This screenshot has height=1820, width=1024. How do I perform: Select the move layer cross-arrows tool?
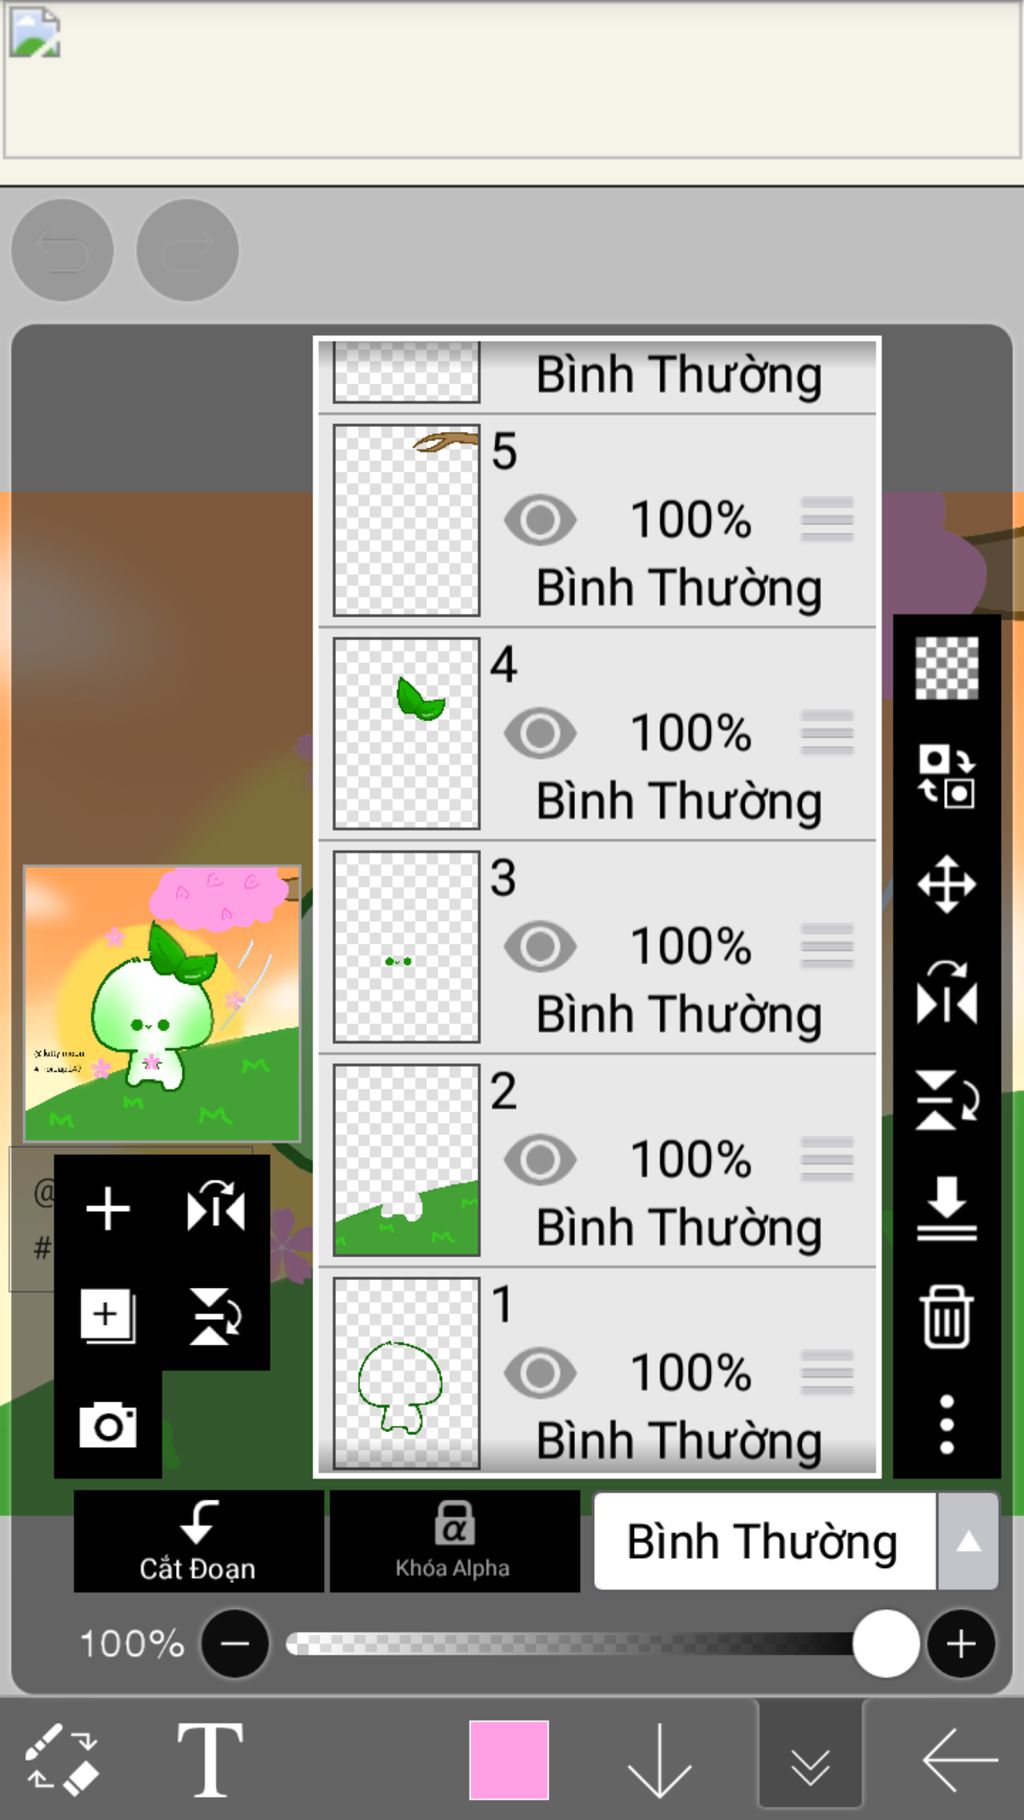click(946, 884)
